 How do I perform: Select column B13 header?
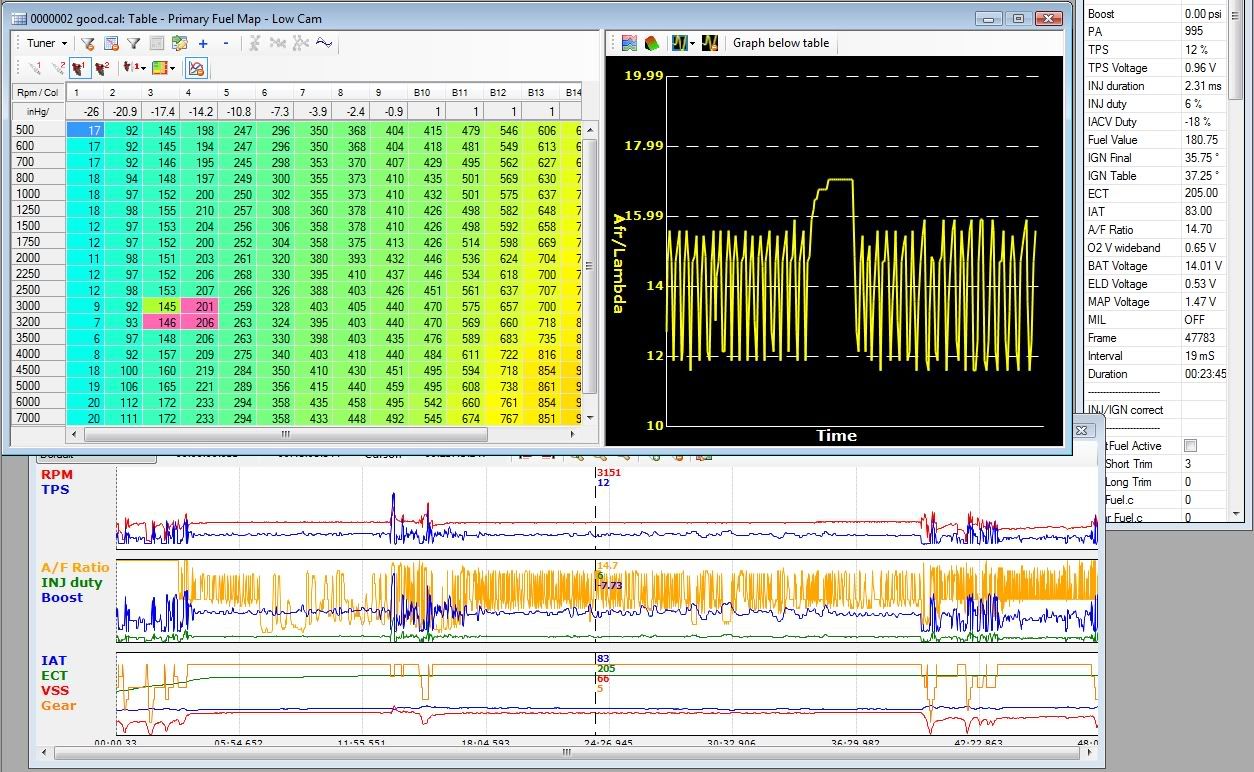[541, 92]
